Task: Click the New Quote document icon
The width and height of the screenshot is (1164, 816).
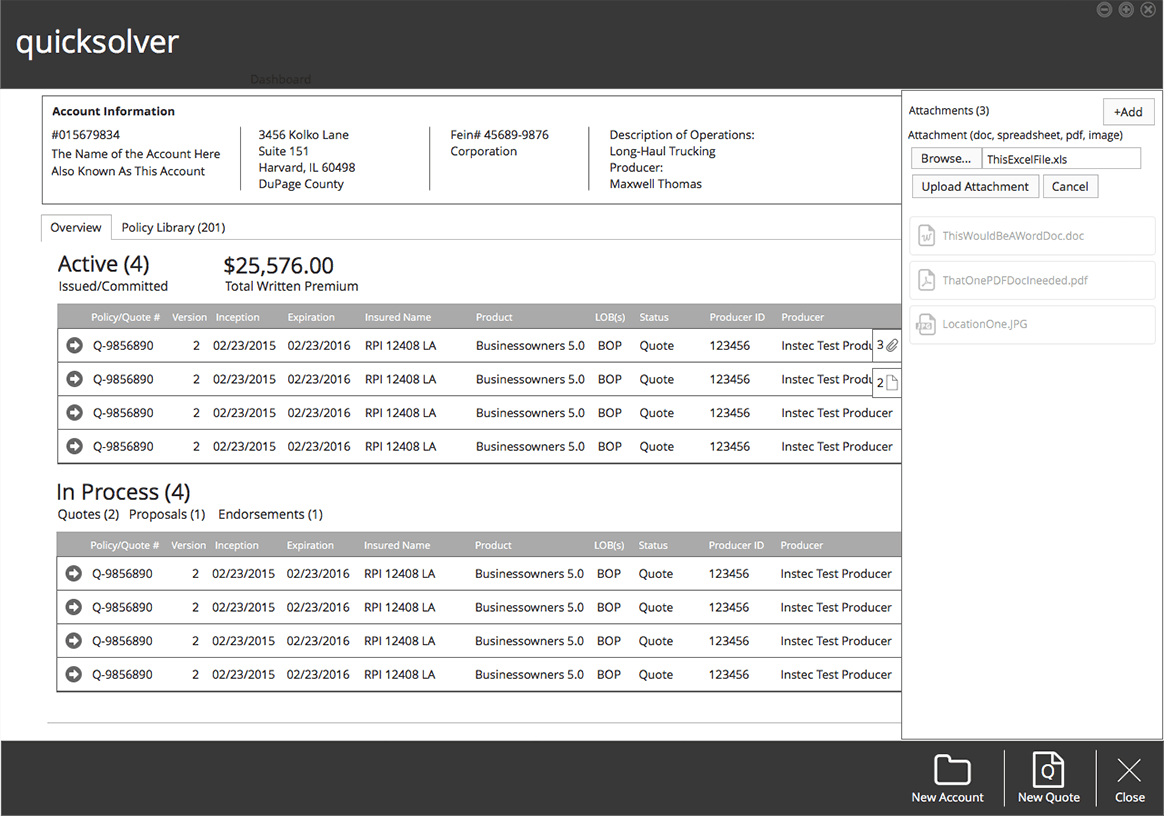Action: coord(1048,770)
